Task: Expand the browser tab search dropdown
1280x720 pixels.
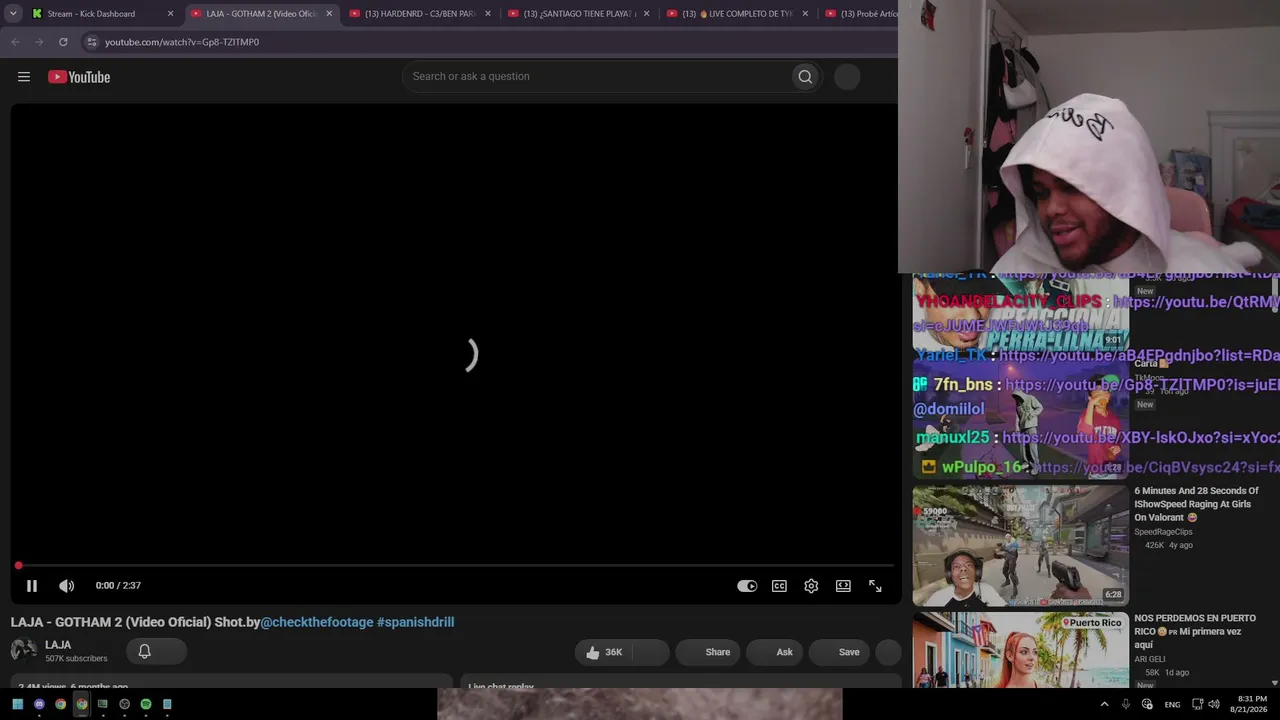Action: [13, 14]
